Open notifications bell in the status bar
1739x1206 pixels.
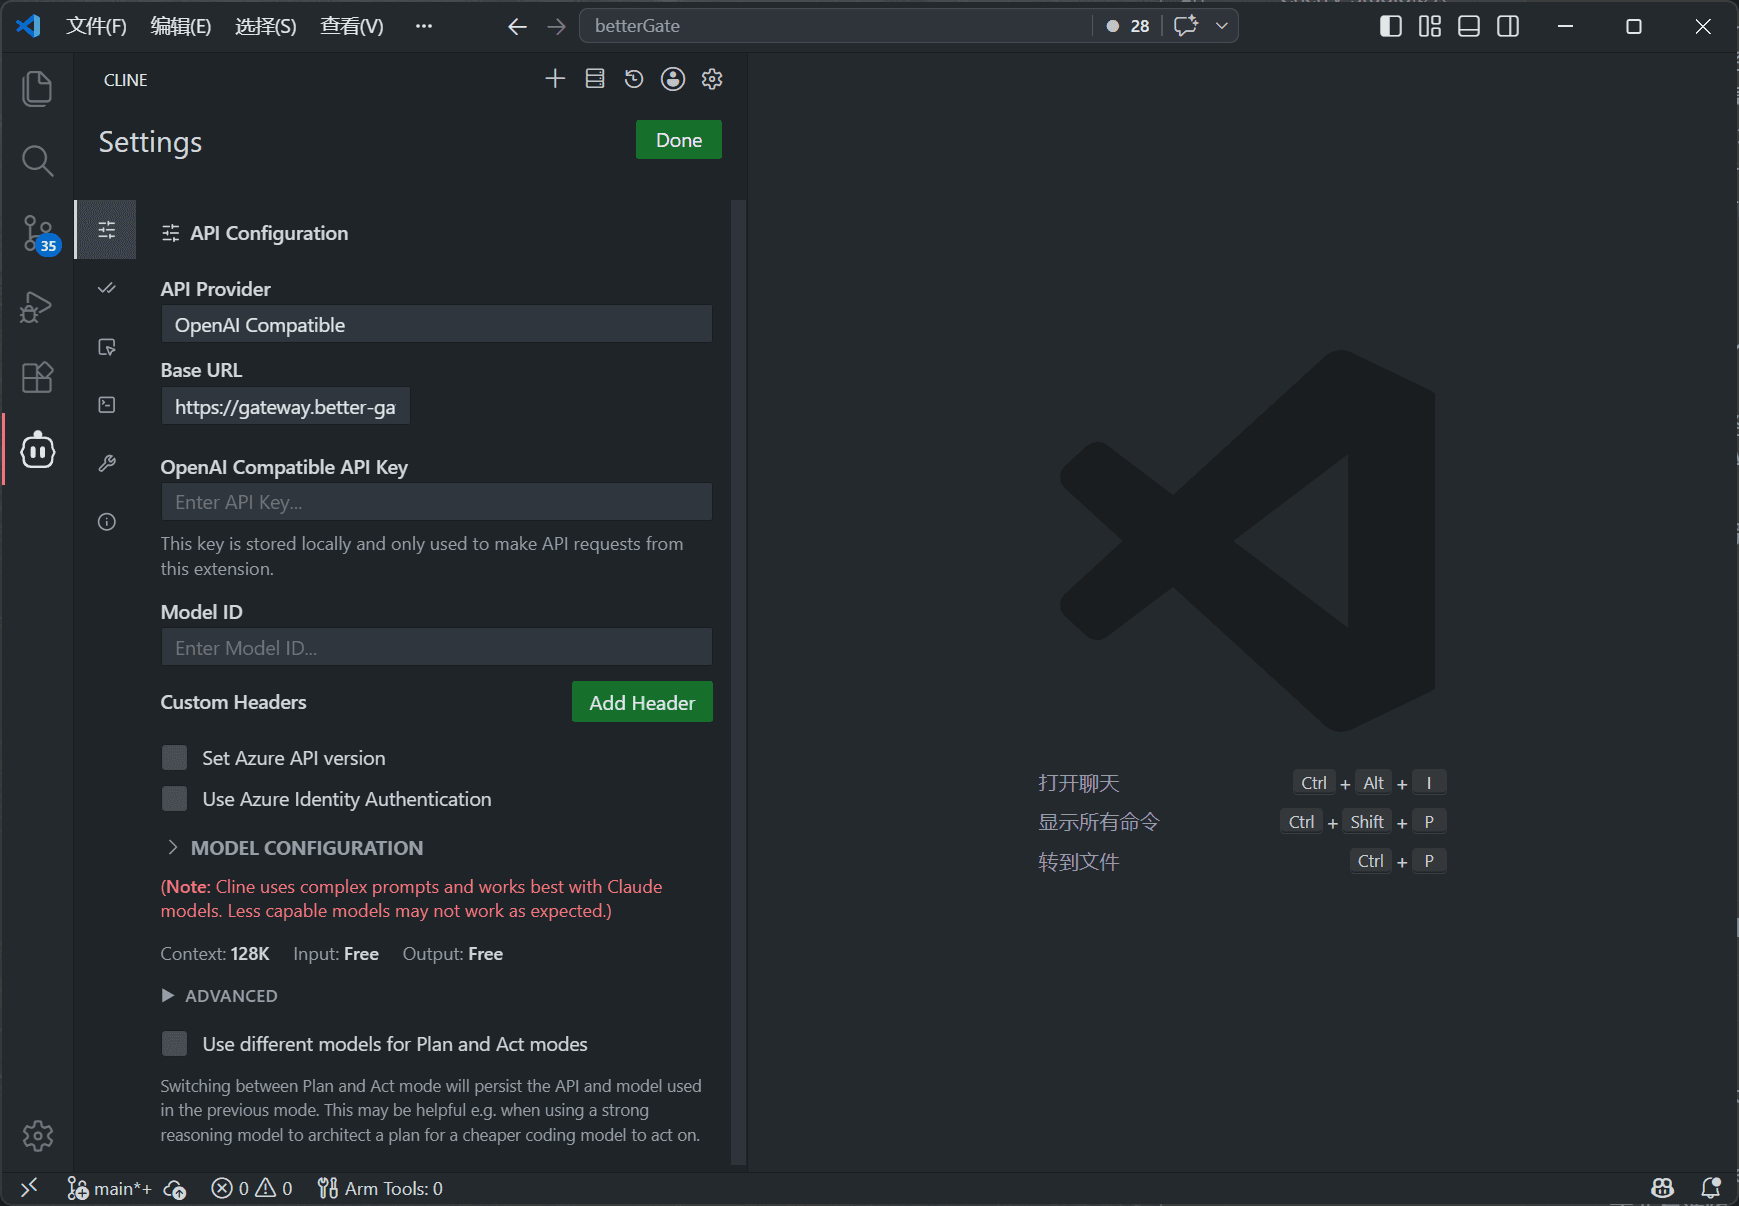[1711, 1188]
